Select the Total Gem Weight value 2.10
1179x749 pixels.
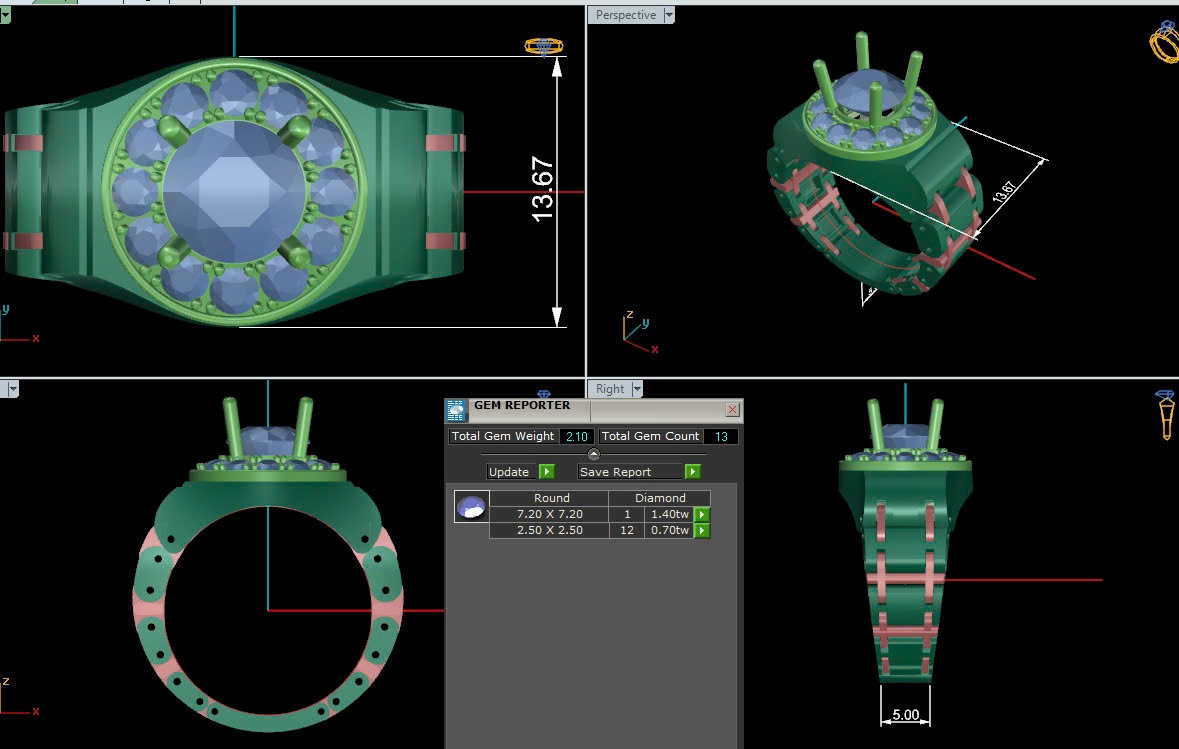point(577,436)
